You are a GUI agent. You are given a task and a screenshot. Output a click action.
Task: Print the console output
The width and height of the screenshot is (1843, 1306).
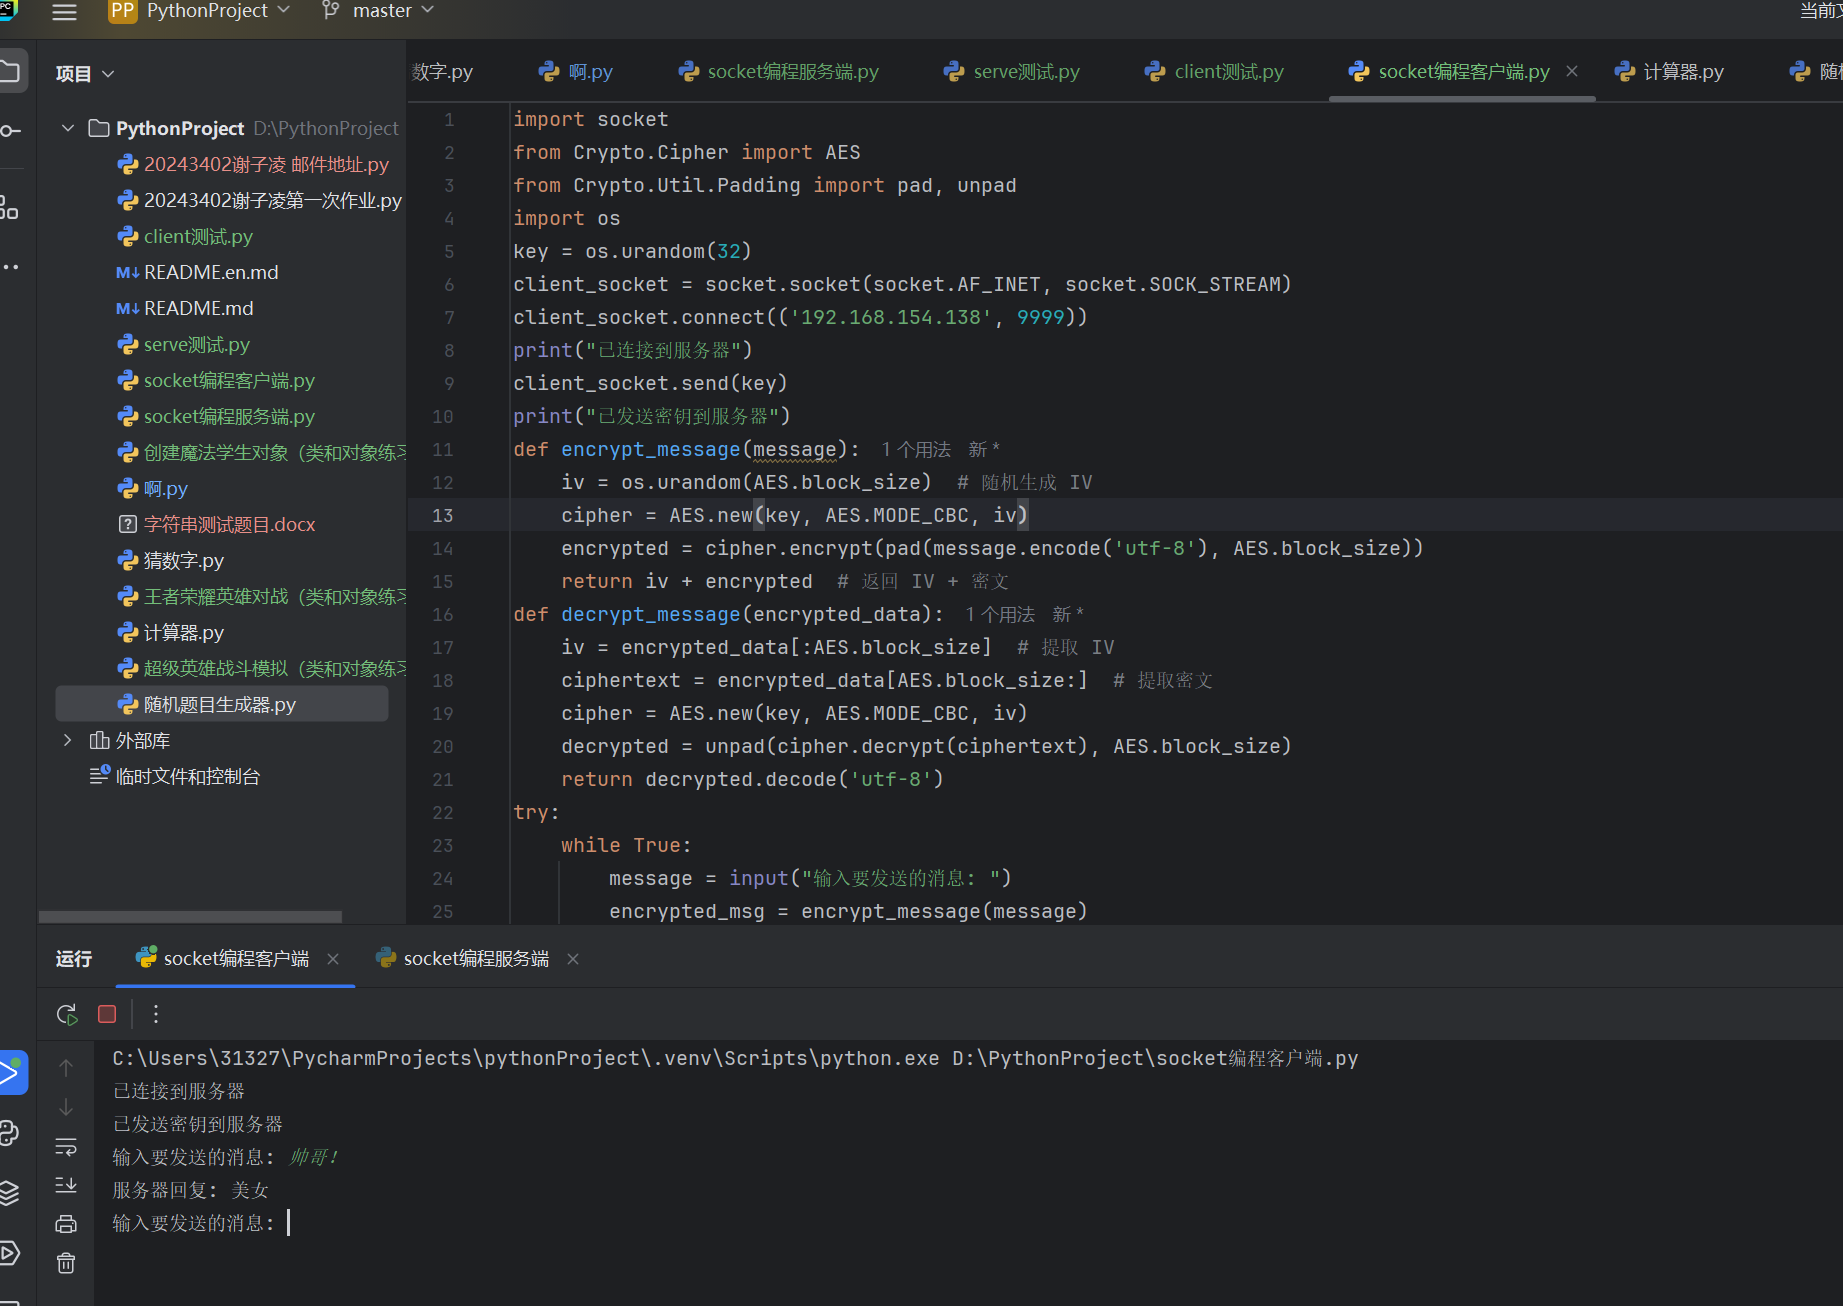click(x=66, y=1224)
